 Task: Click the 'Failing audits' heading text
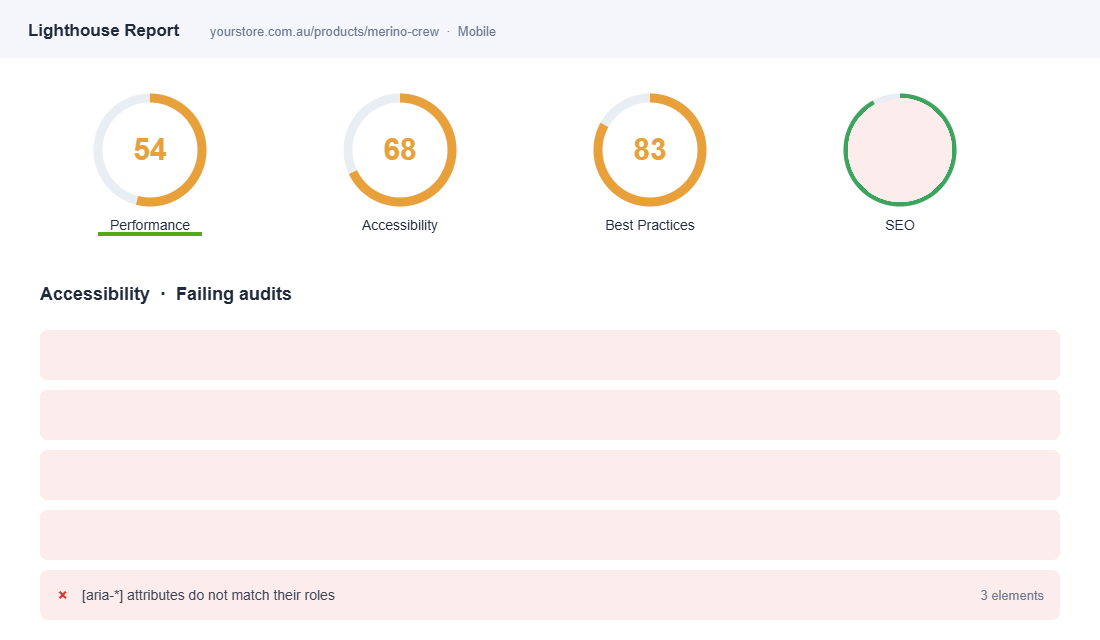[x=234, y=294]
